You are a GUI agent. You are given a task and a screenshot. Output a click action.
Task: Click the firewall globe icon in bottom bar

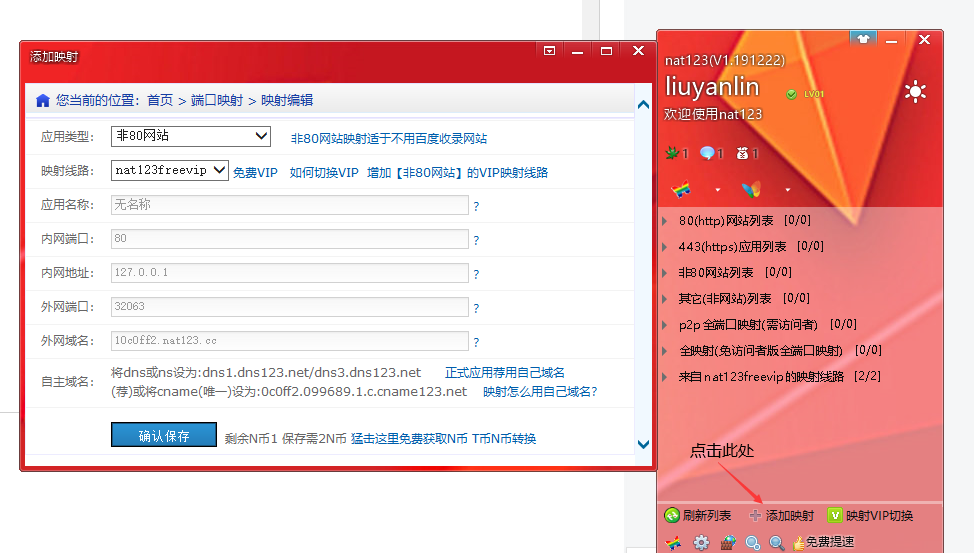tap(728, 542)
